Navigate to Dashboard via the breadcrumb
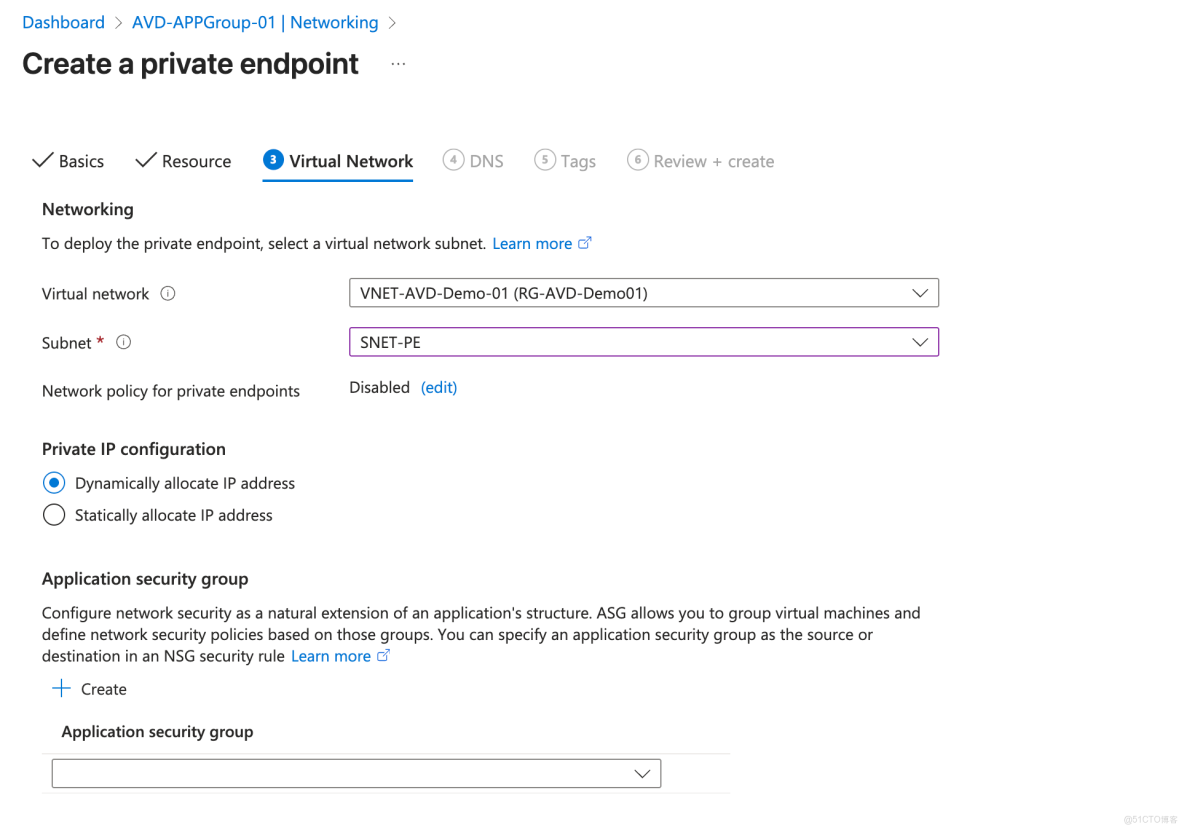Viewport: 1184px width, 830px height. [x=63, y=21]
